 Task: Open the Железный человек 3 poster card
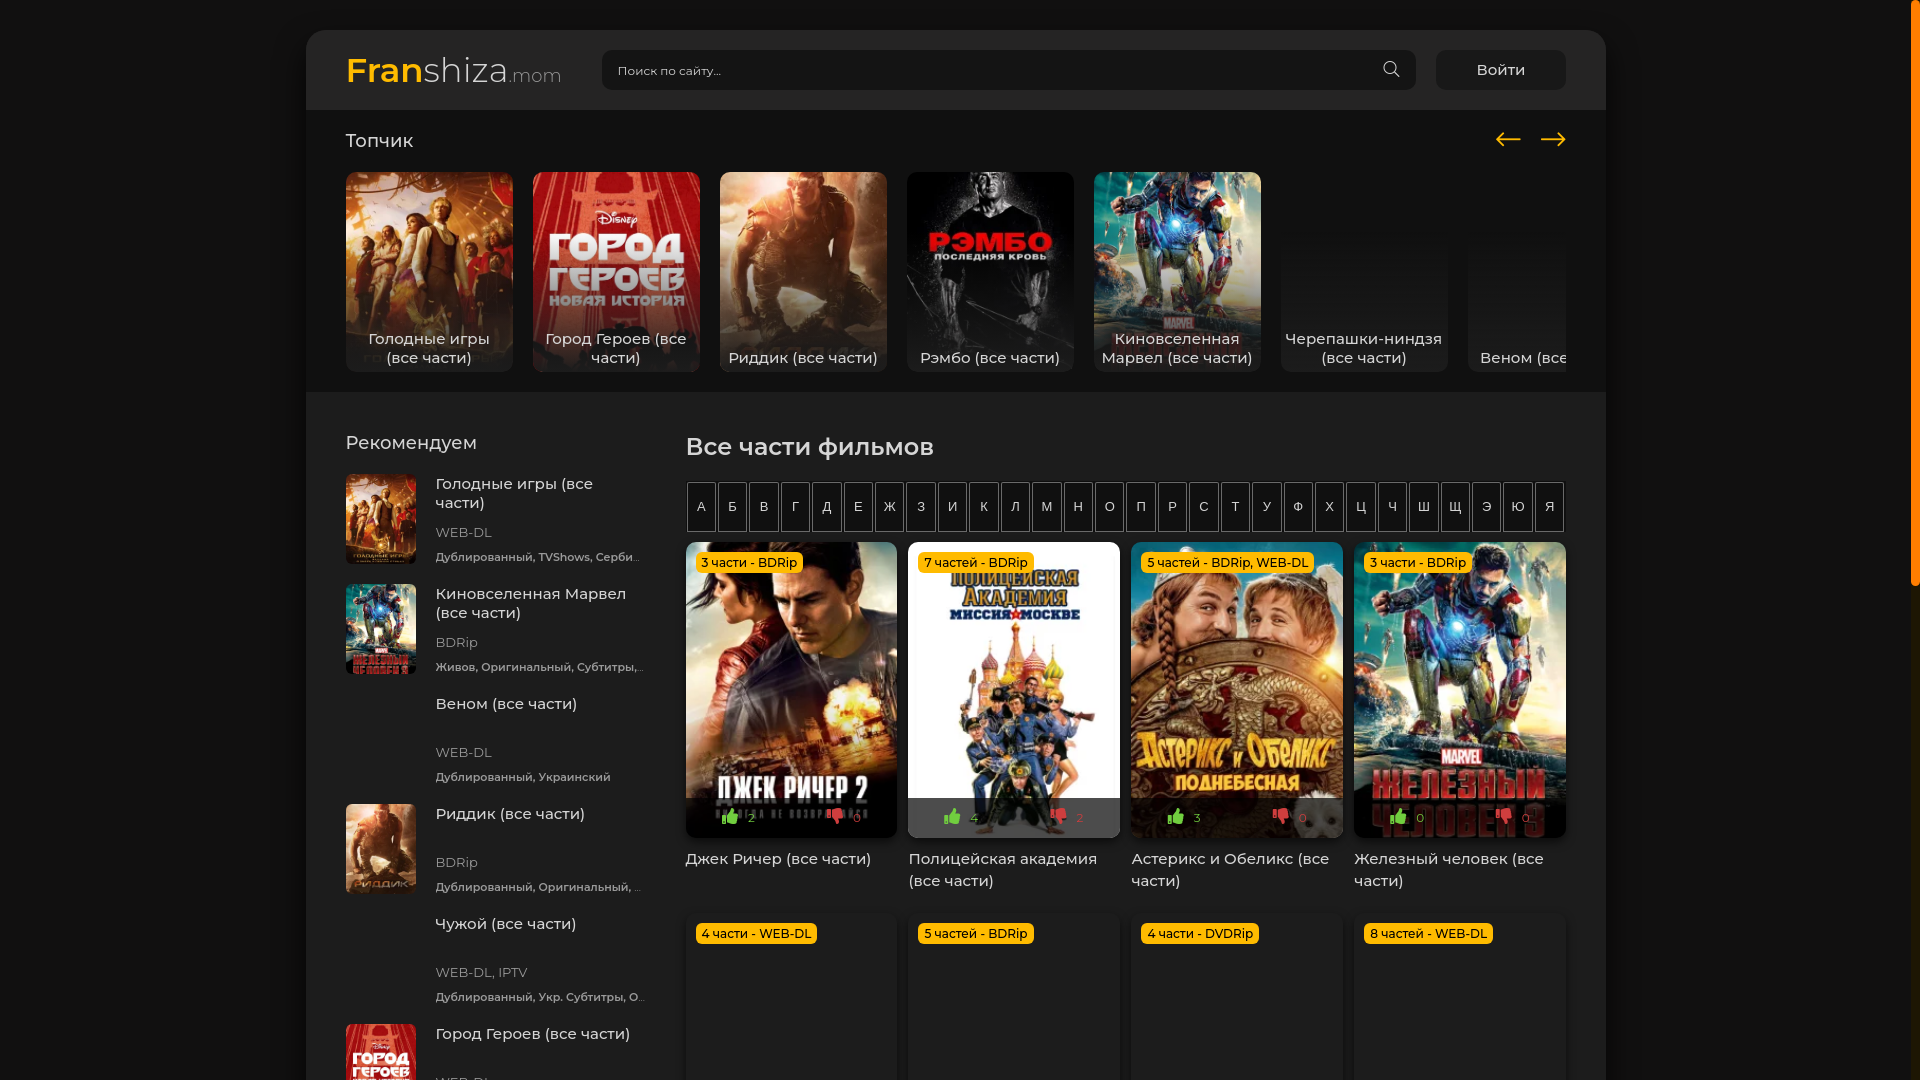click(x=1460, y=690)
